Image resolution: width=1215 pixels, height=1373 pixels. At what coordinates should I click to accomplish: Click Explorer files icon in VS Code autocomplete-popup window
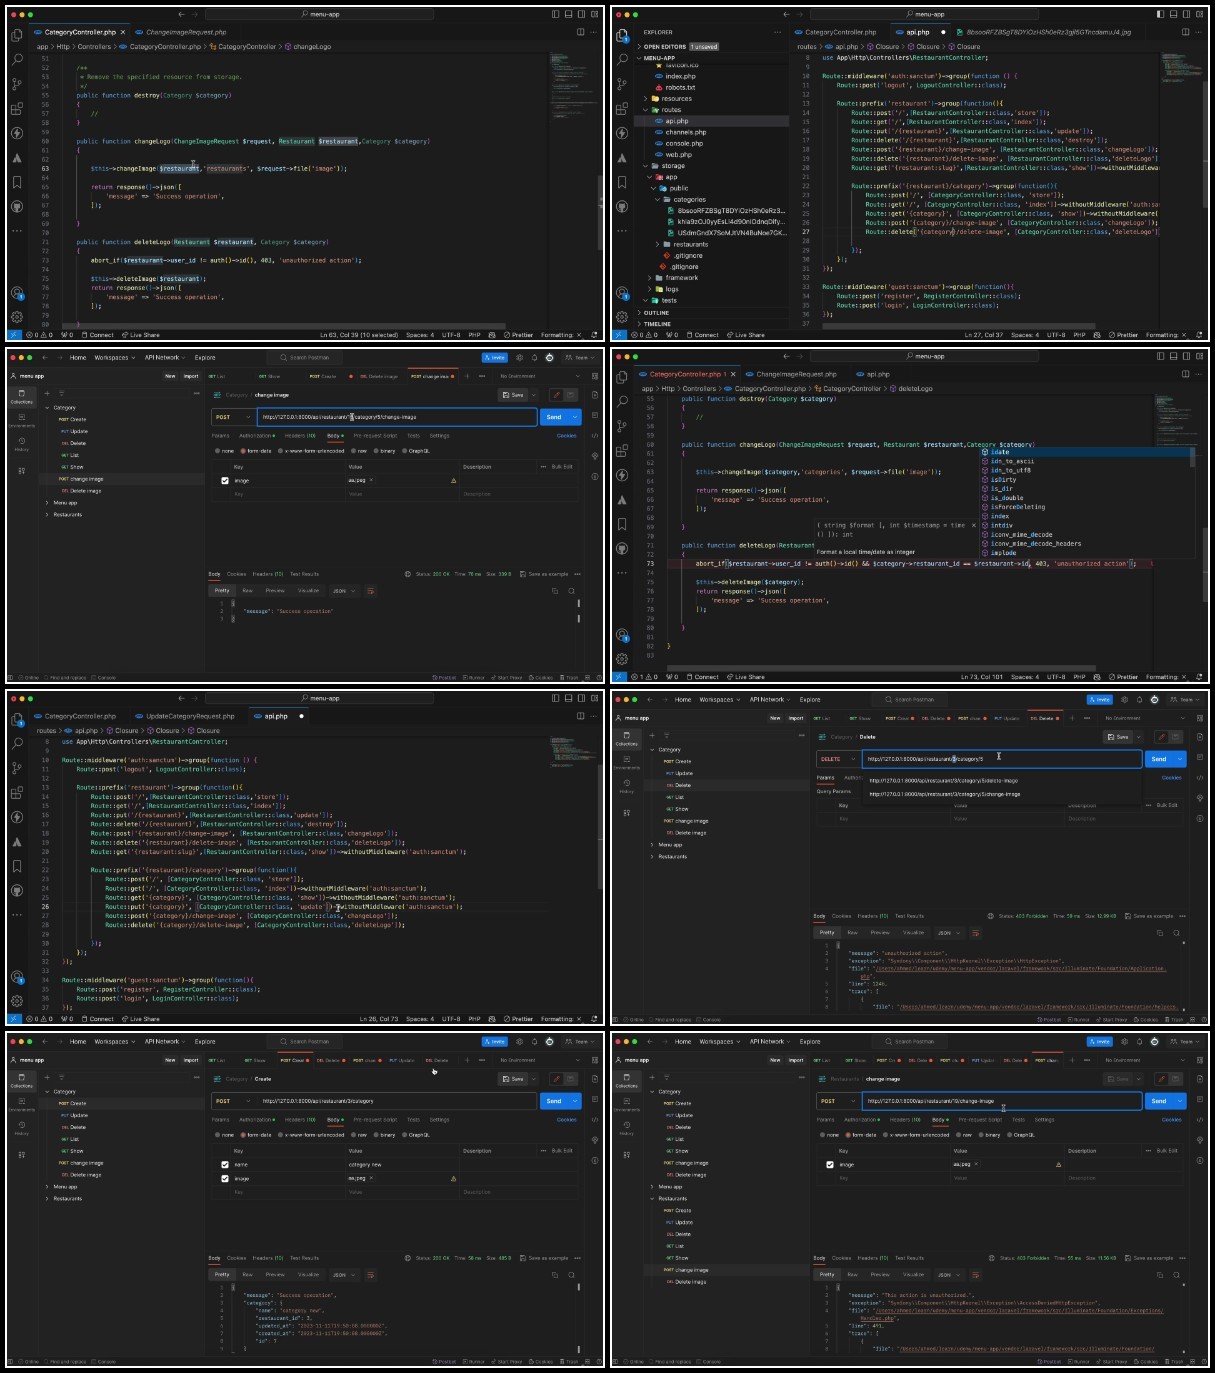(622, 377)
